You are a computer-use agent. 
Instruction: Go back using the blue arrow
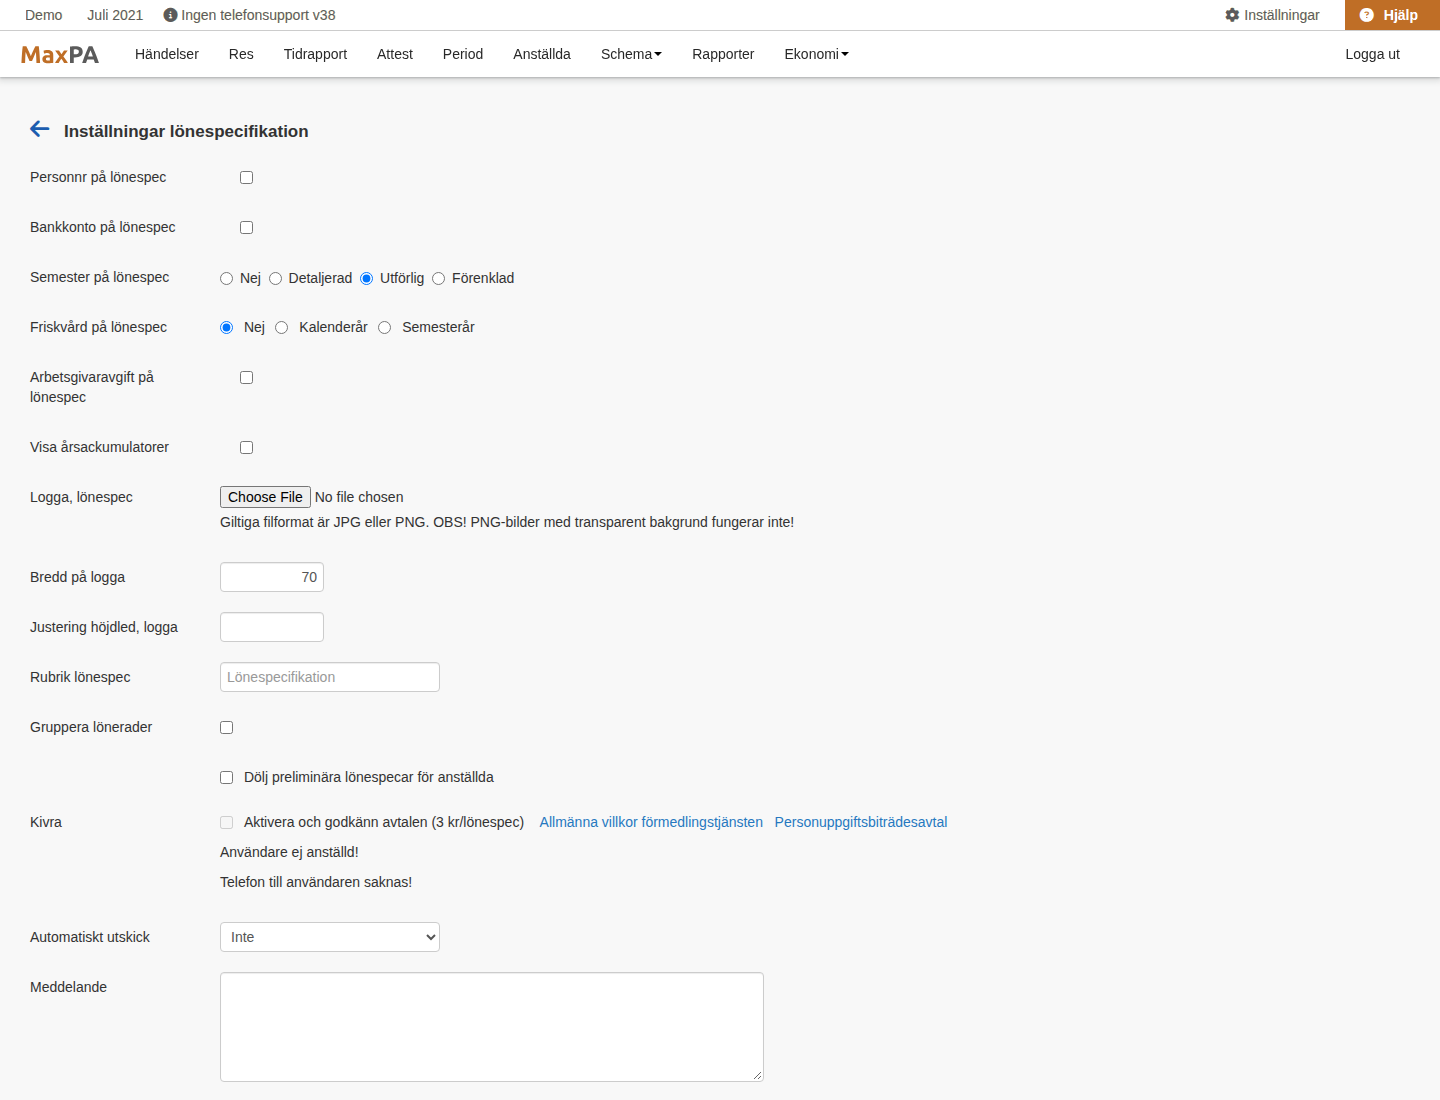tap(40, 129)
